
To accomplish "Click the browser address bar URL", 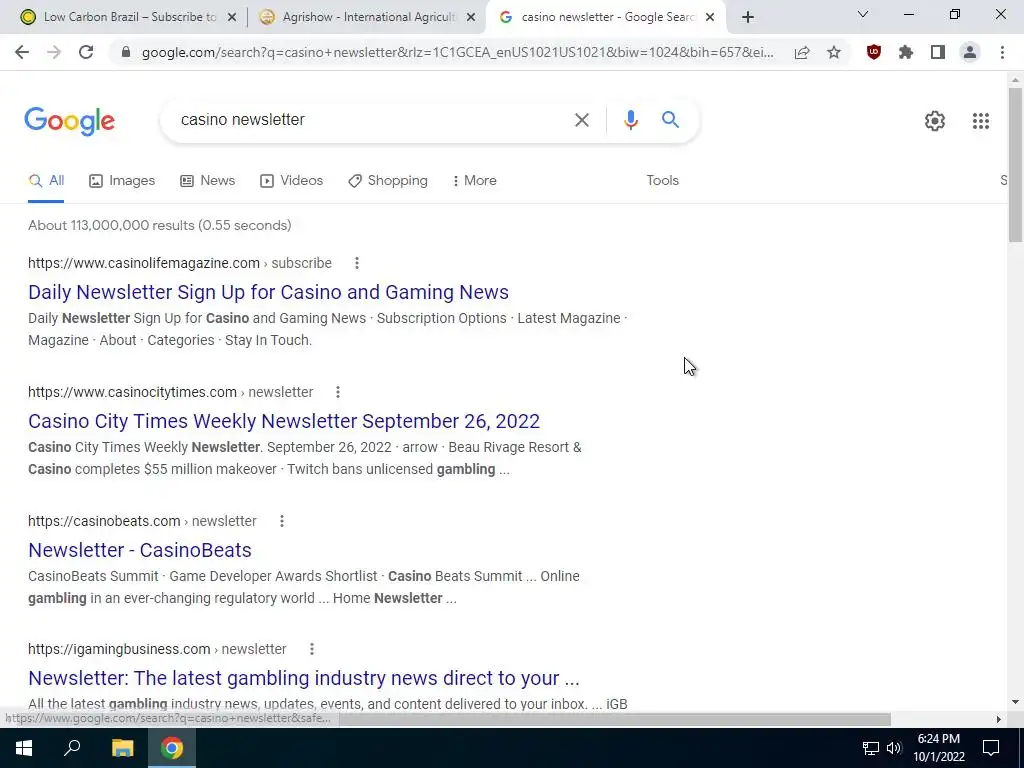I will [x=457, y=52].
